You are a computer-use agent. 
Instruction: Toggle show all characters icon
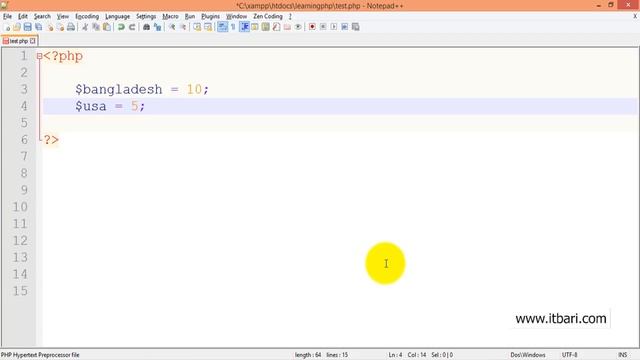coord(233,27)
